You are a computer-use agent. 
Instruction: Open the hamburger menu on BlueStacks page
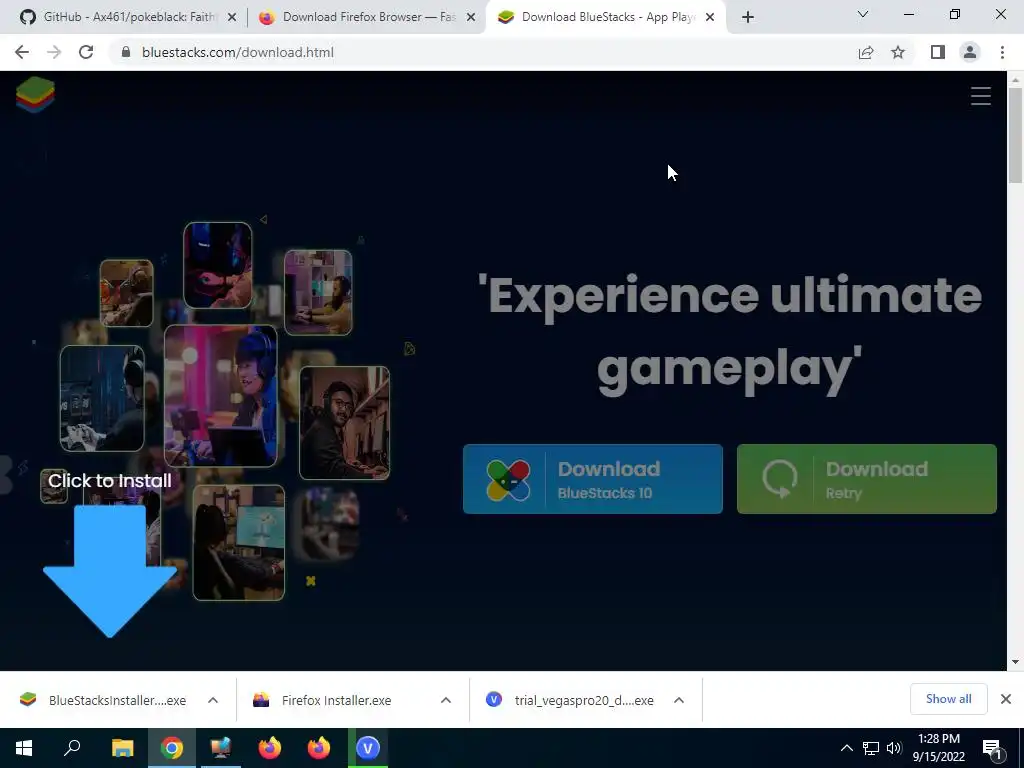[x=980, y=96]
